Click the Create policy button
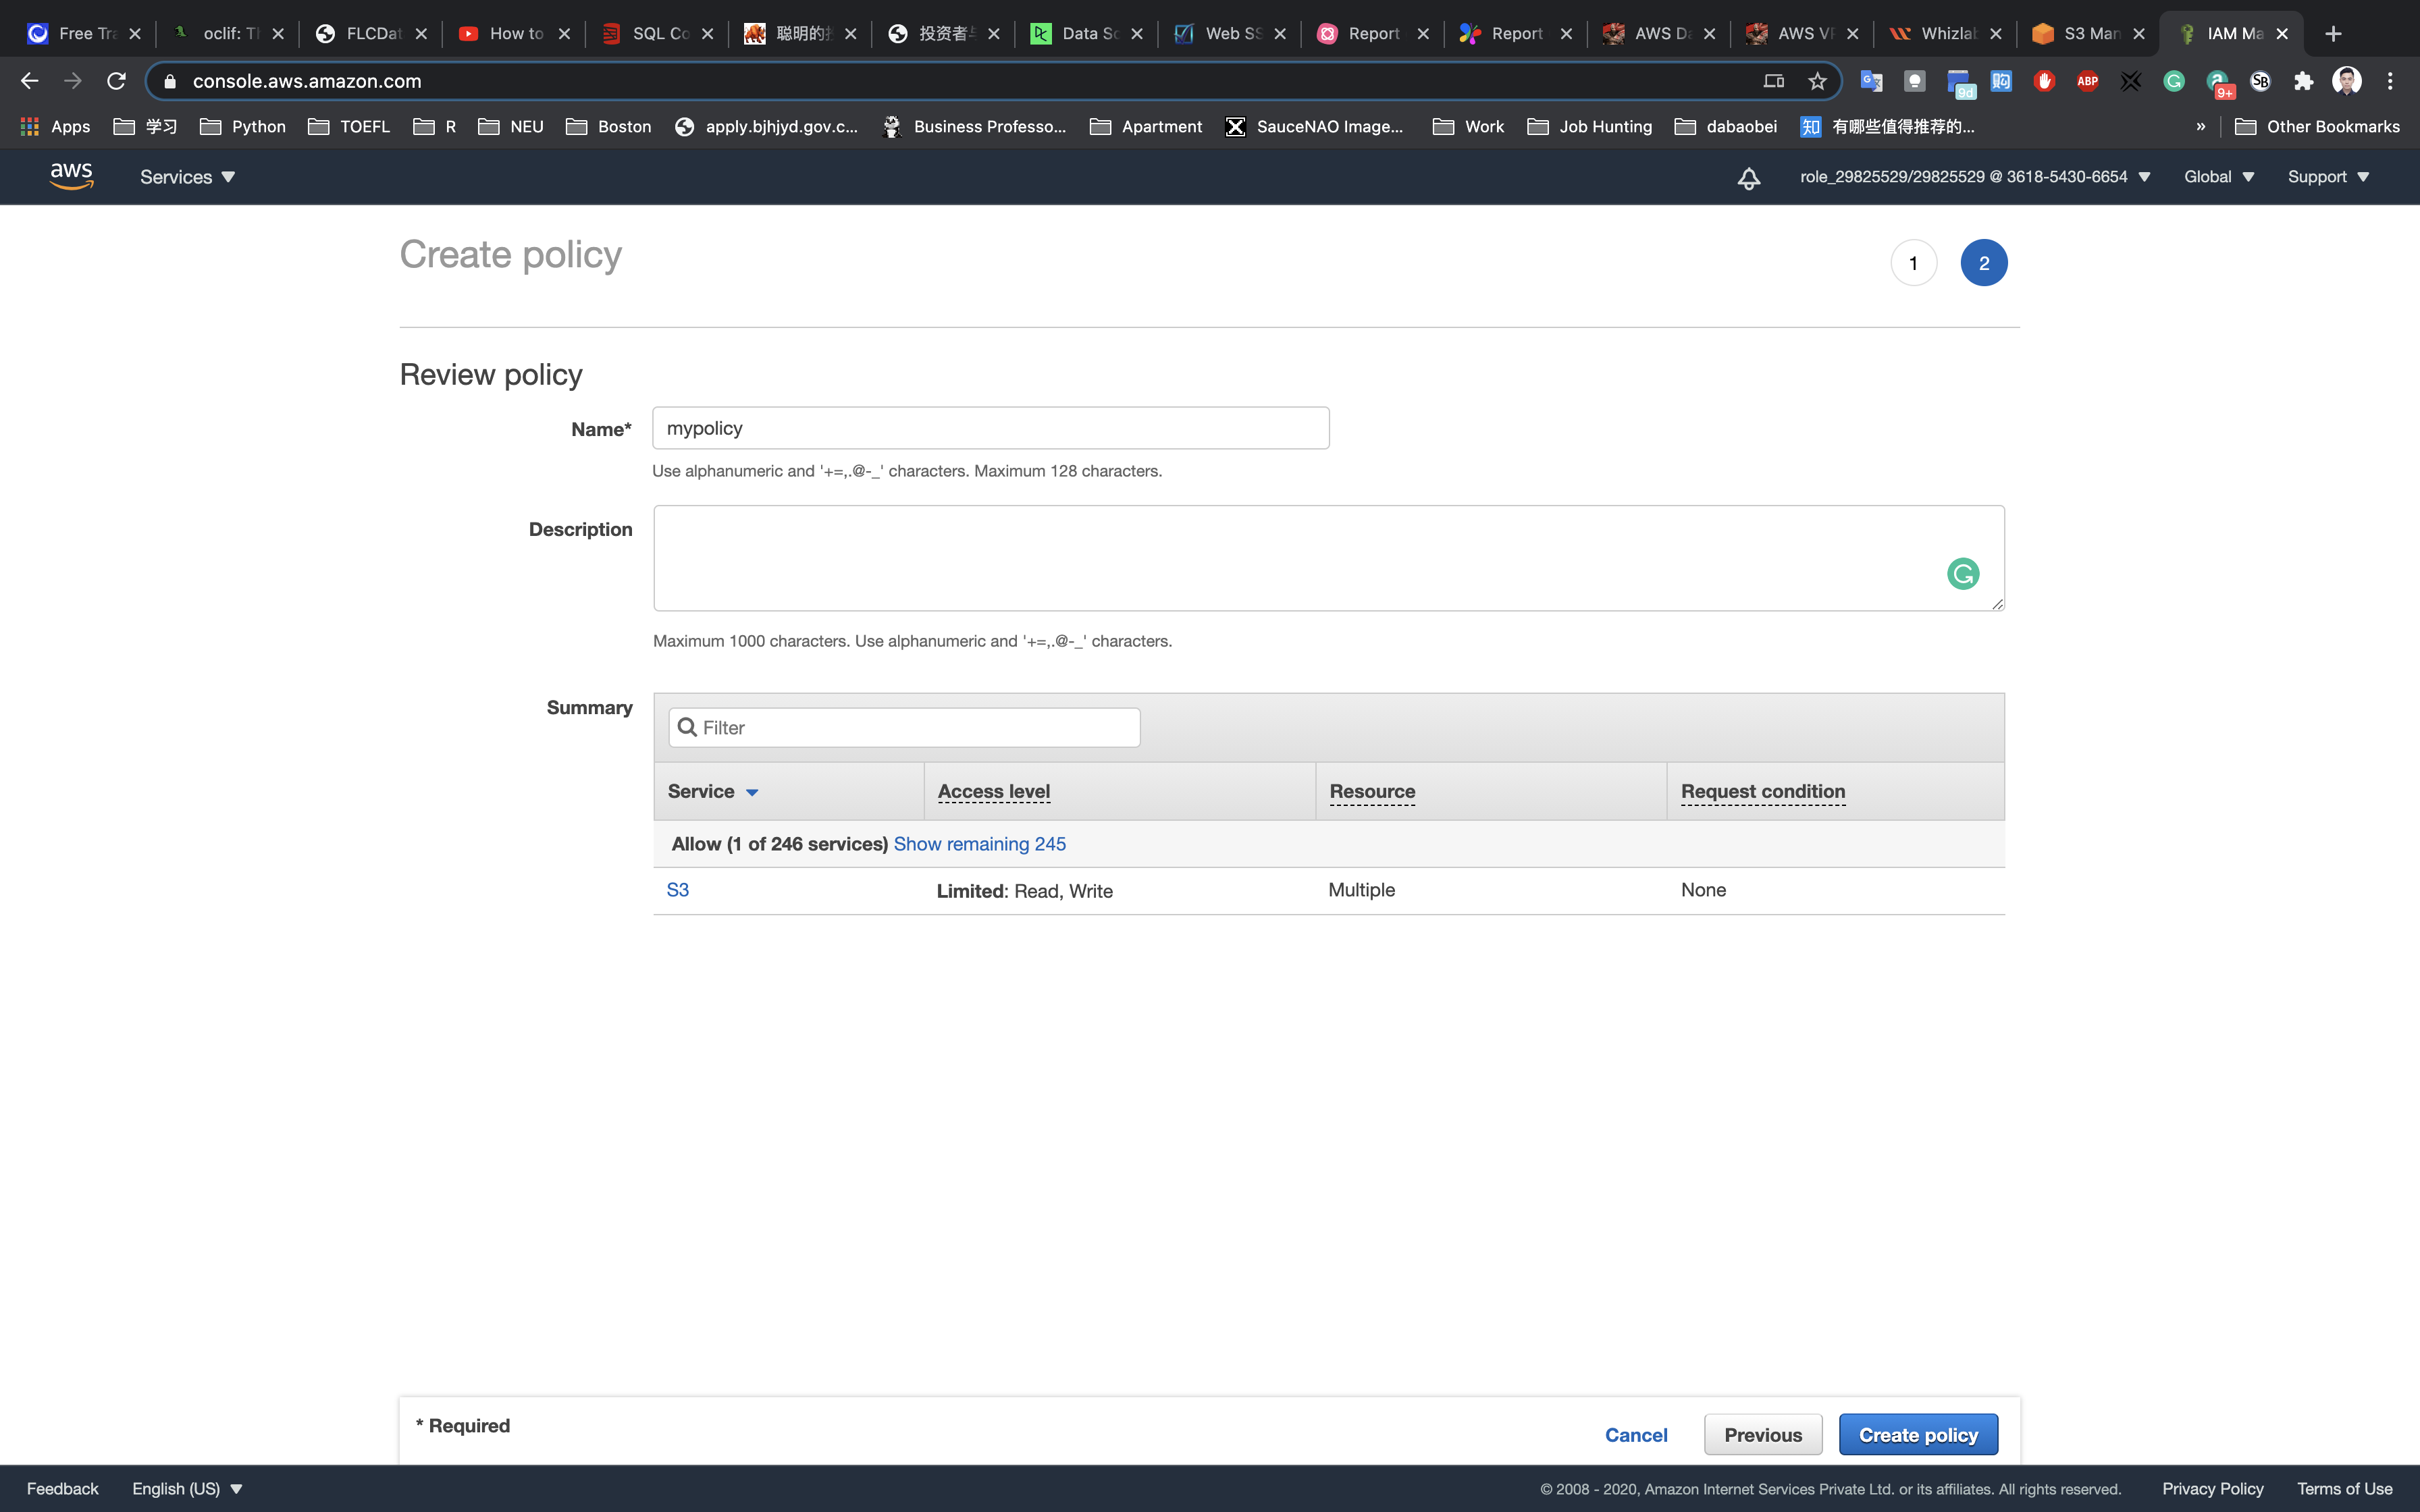The image size is (2420, 1512). pyautogui.click(x=1917, y=1435)
